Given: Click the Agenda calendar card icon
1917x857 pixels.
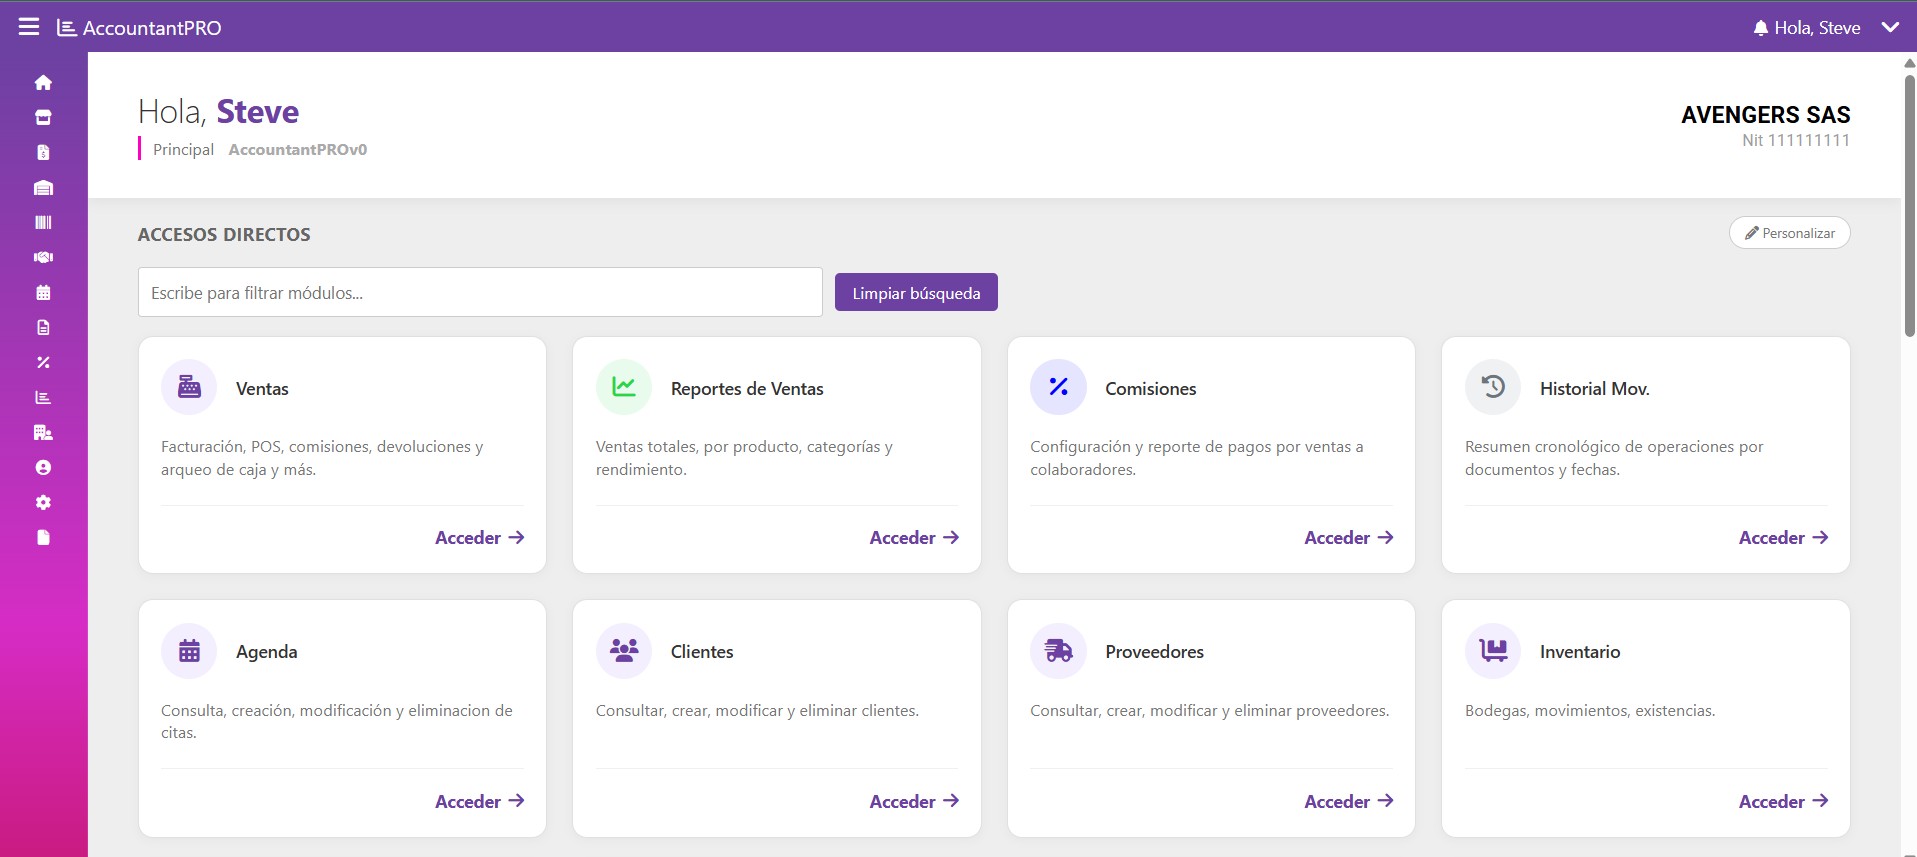Looking at the screenshot, I should pos(189,651).
